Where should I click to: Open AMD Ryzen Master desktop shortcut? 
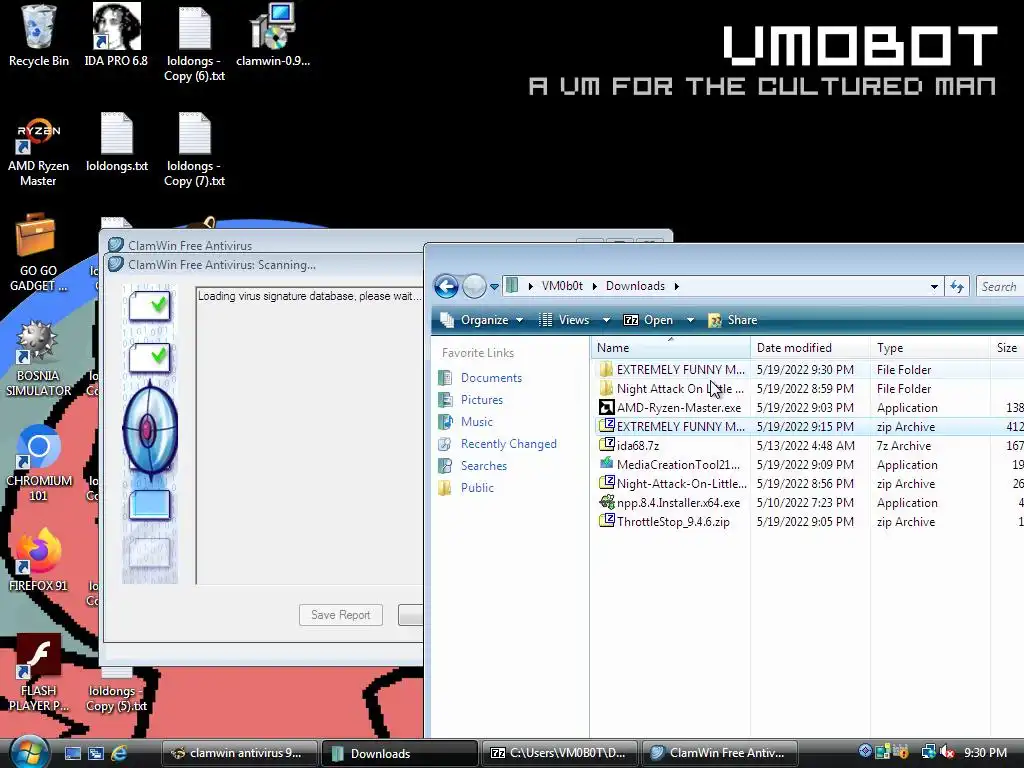click(39, 153)
